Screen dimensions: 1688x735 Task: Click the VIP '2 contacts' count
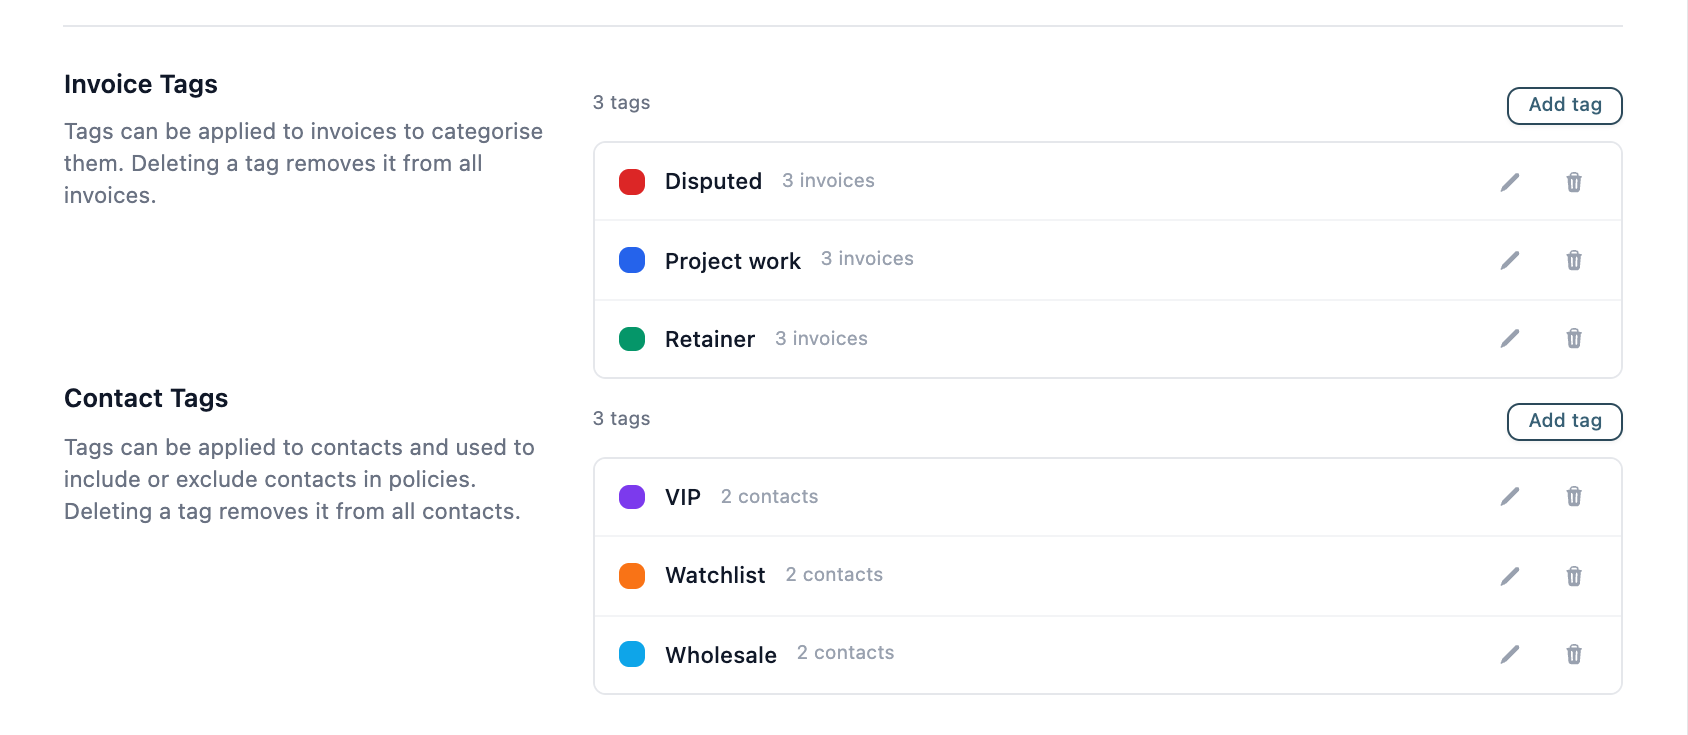coord(769,496)
